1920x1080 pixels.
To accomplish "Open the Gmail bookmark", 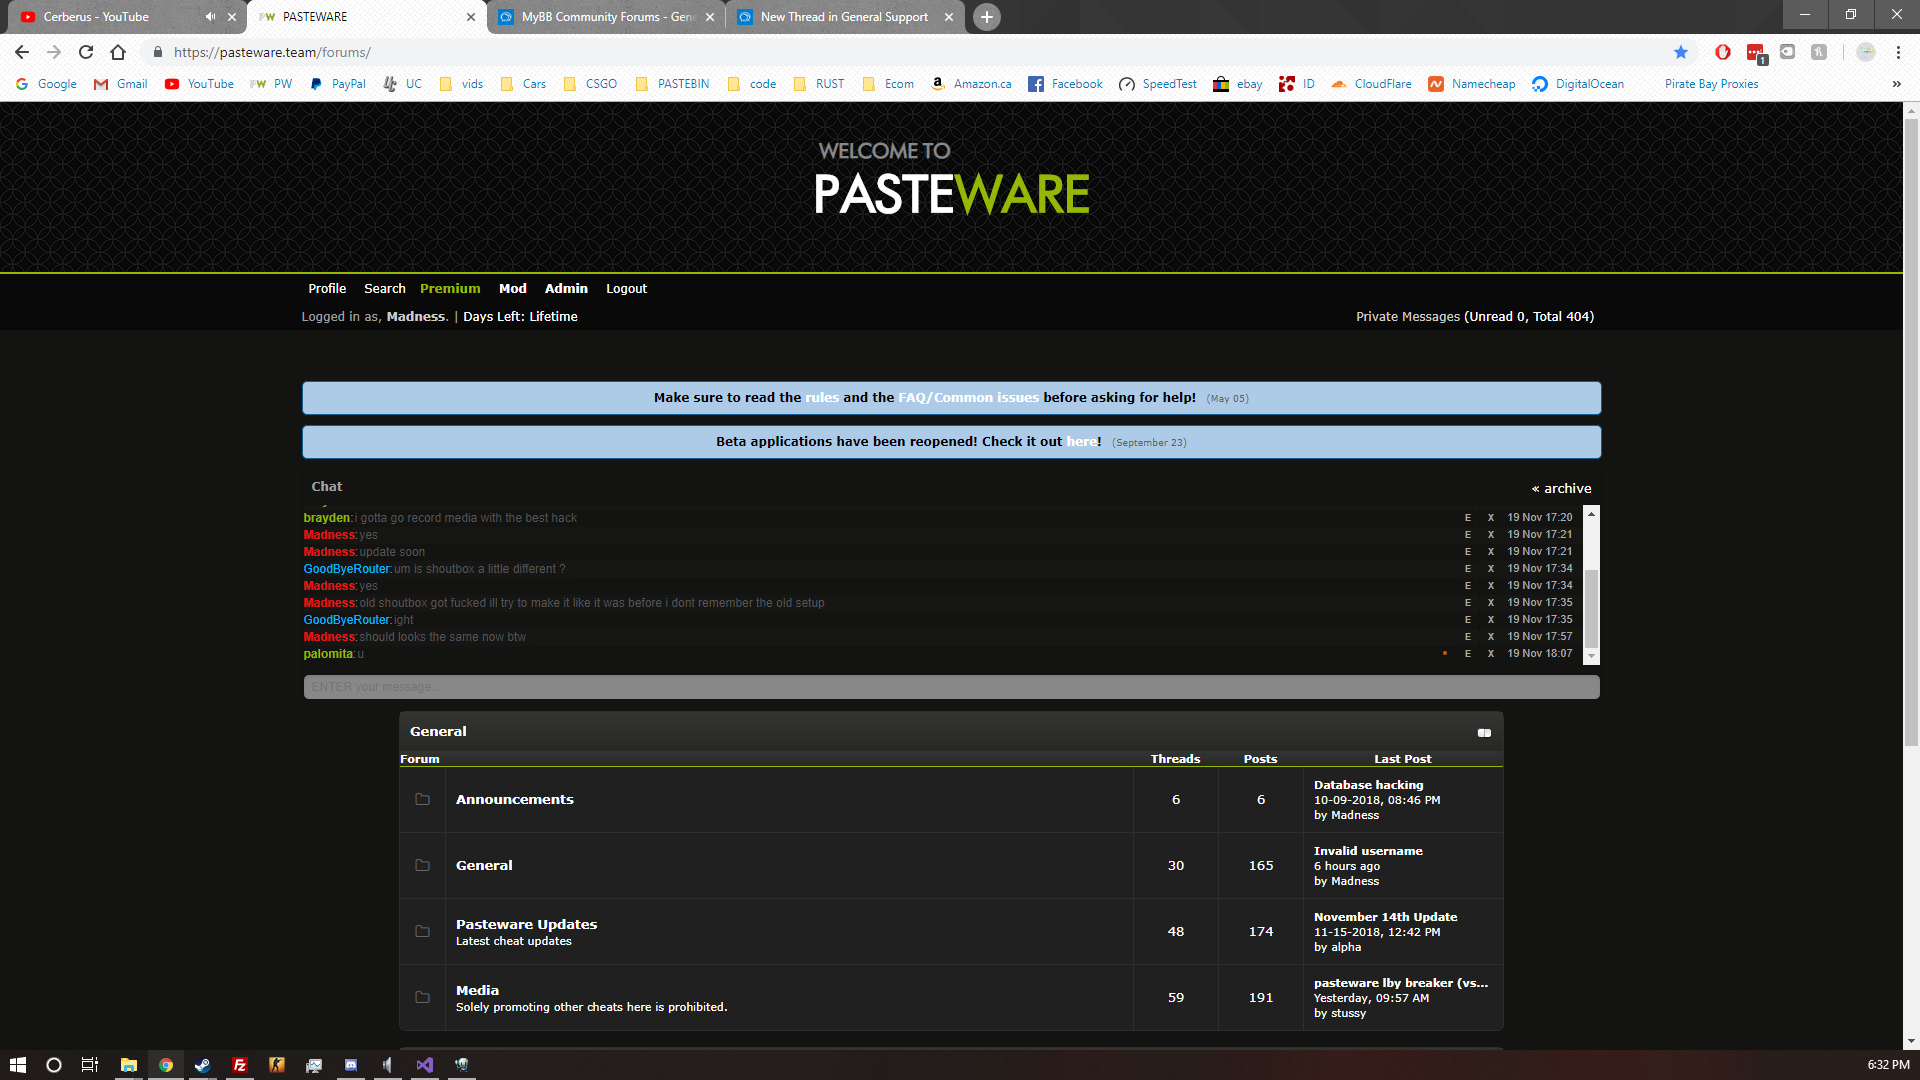I will click(121, 84).
